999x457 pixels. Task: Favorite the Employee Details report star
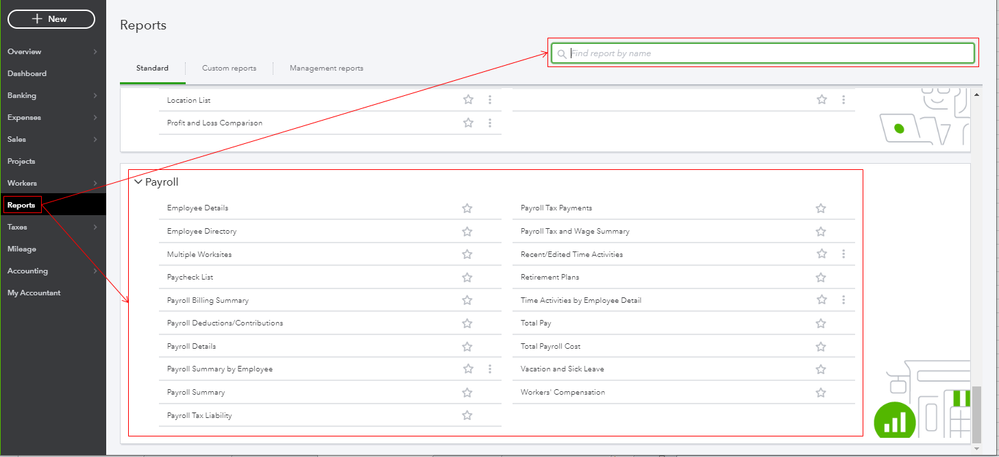tap(467, 208)
